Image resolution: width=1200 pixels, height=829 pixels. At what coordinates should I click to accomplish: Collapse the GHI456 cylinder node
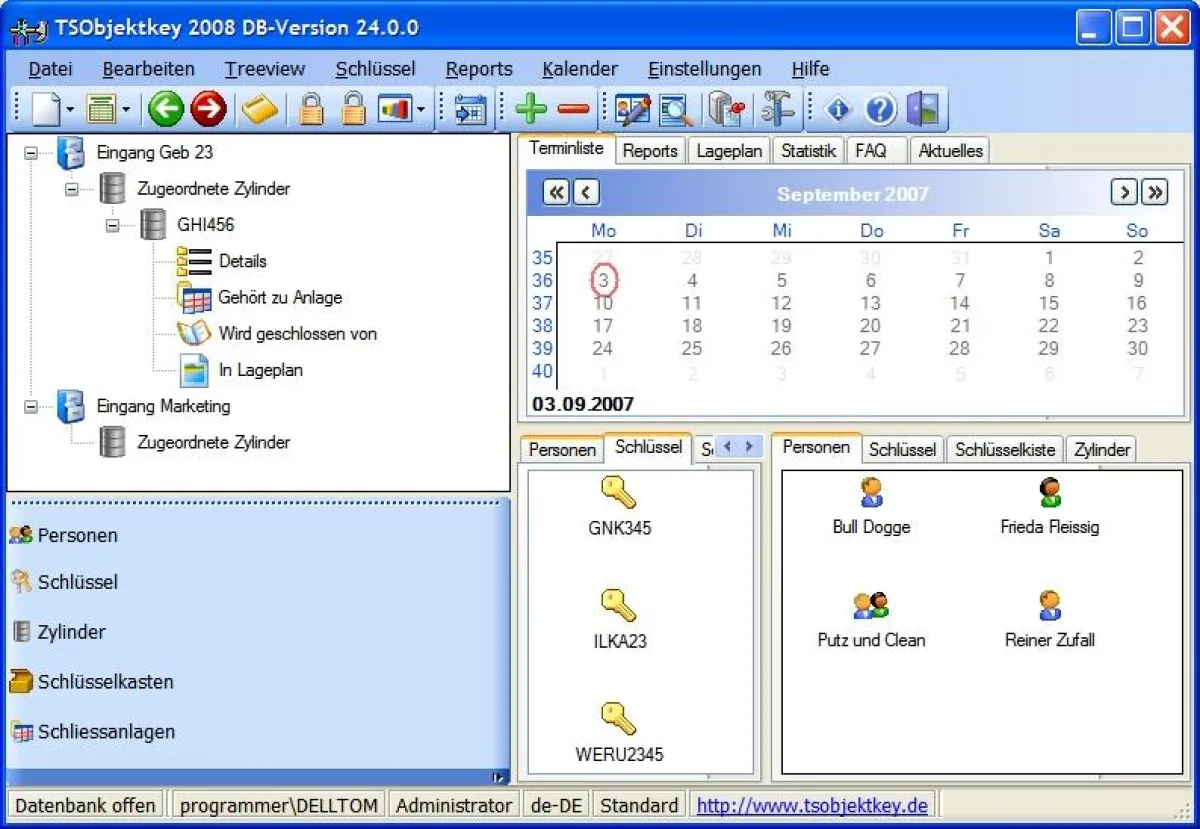point(112,225)
